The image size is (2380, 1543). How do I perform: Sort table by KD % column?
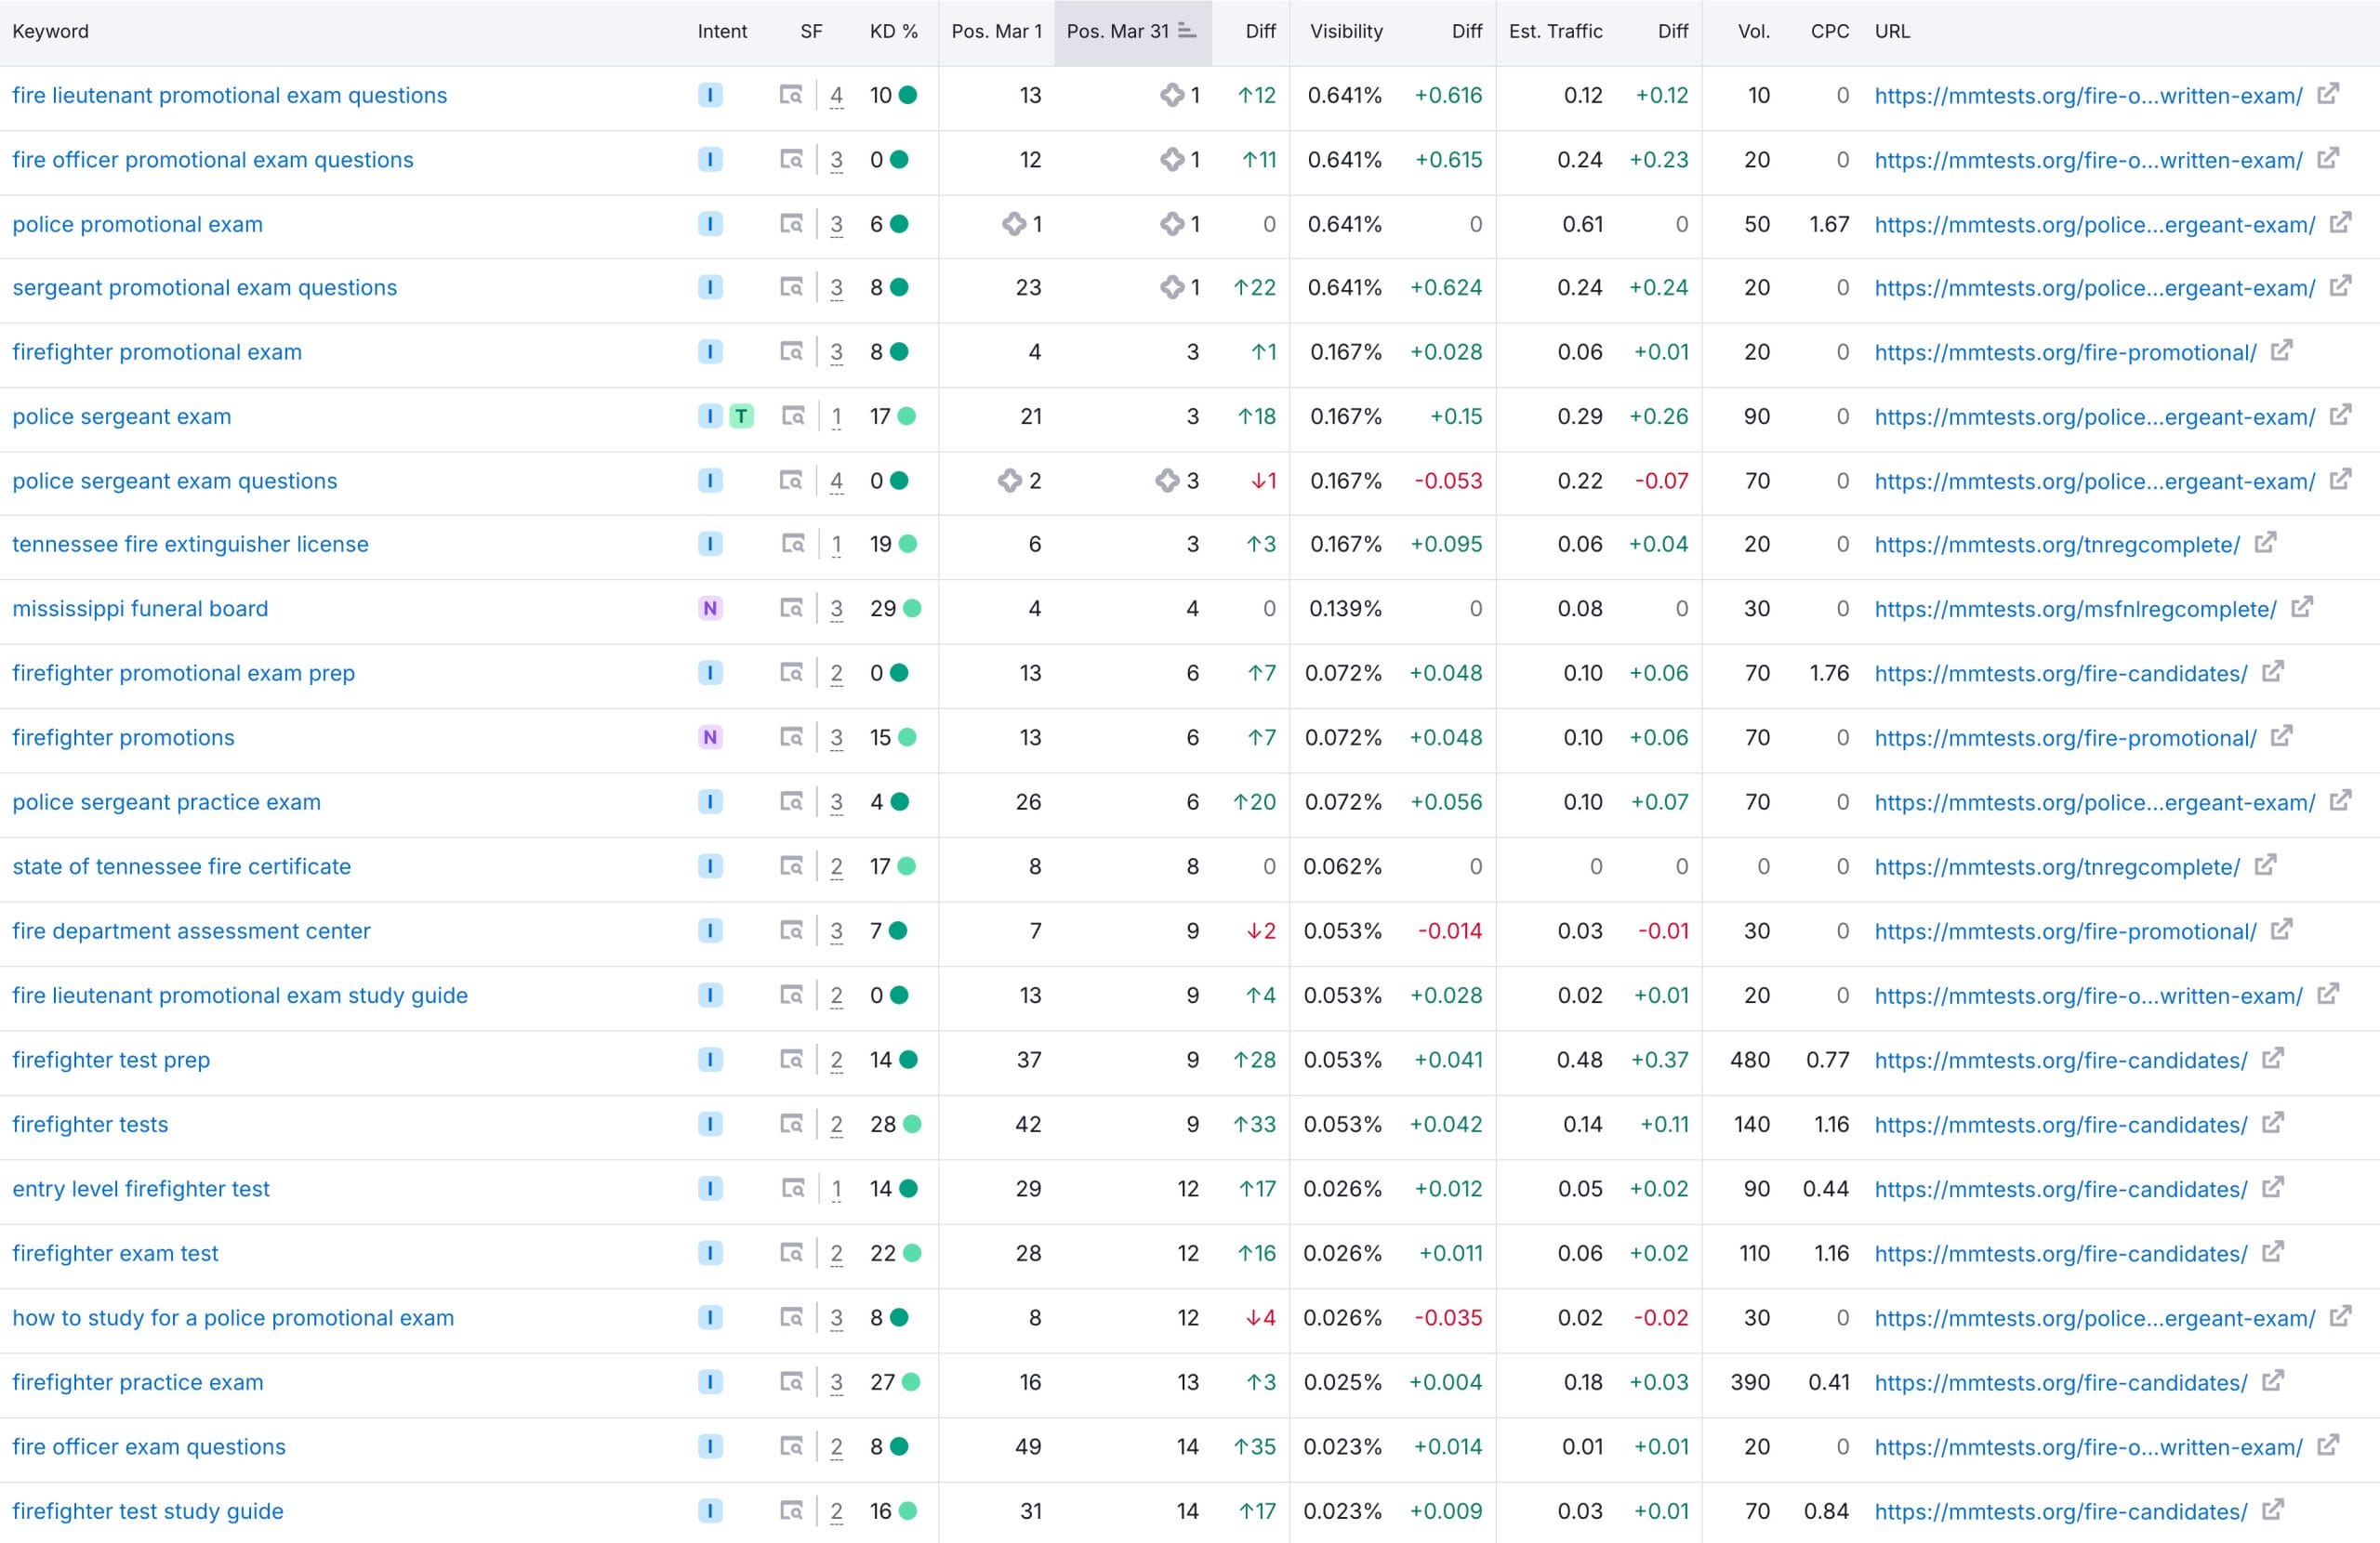pyautogui.click(x=893, y=31)
